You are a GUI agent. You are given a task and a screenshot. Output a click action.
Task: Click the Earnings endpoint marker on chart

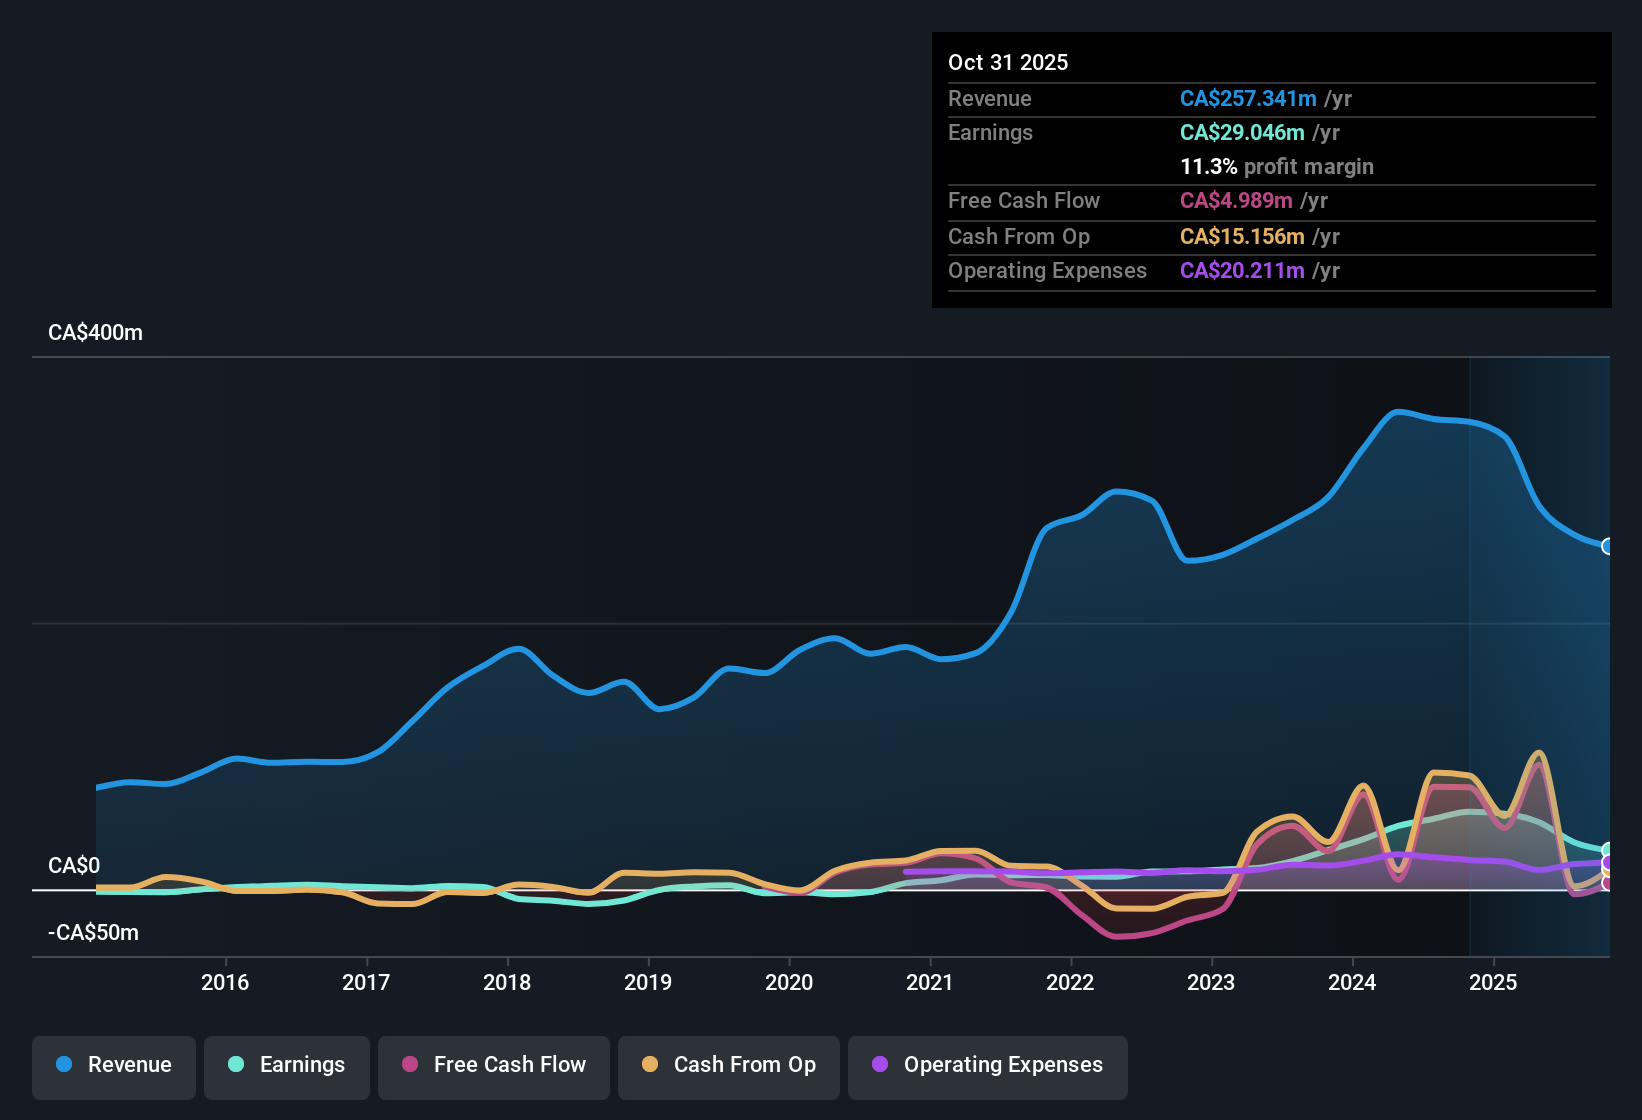(x=1608, y=851)
